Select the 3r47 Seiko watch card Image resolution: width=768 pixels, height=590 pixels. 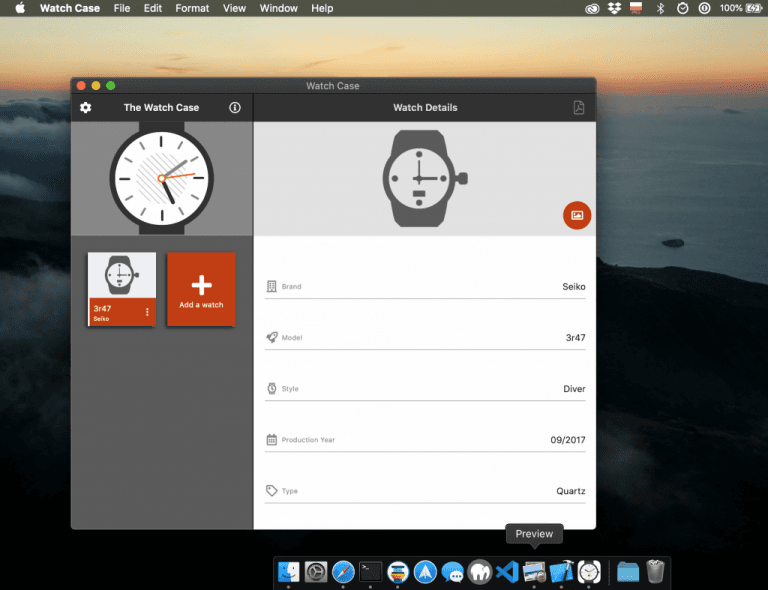(x=121, y=280)
